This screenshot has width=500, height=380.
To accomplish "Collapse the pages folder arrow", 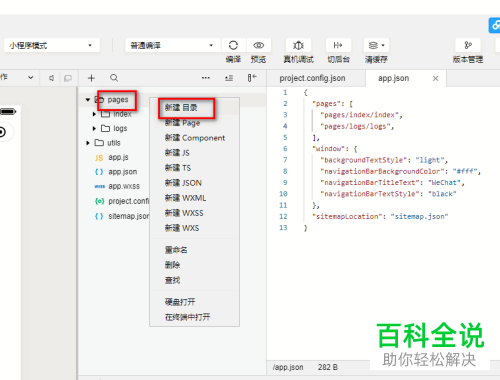I will pyautogui.click(x=88, y=100).
